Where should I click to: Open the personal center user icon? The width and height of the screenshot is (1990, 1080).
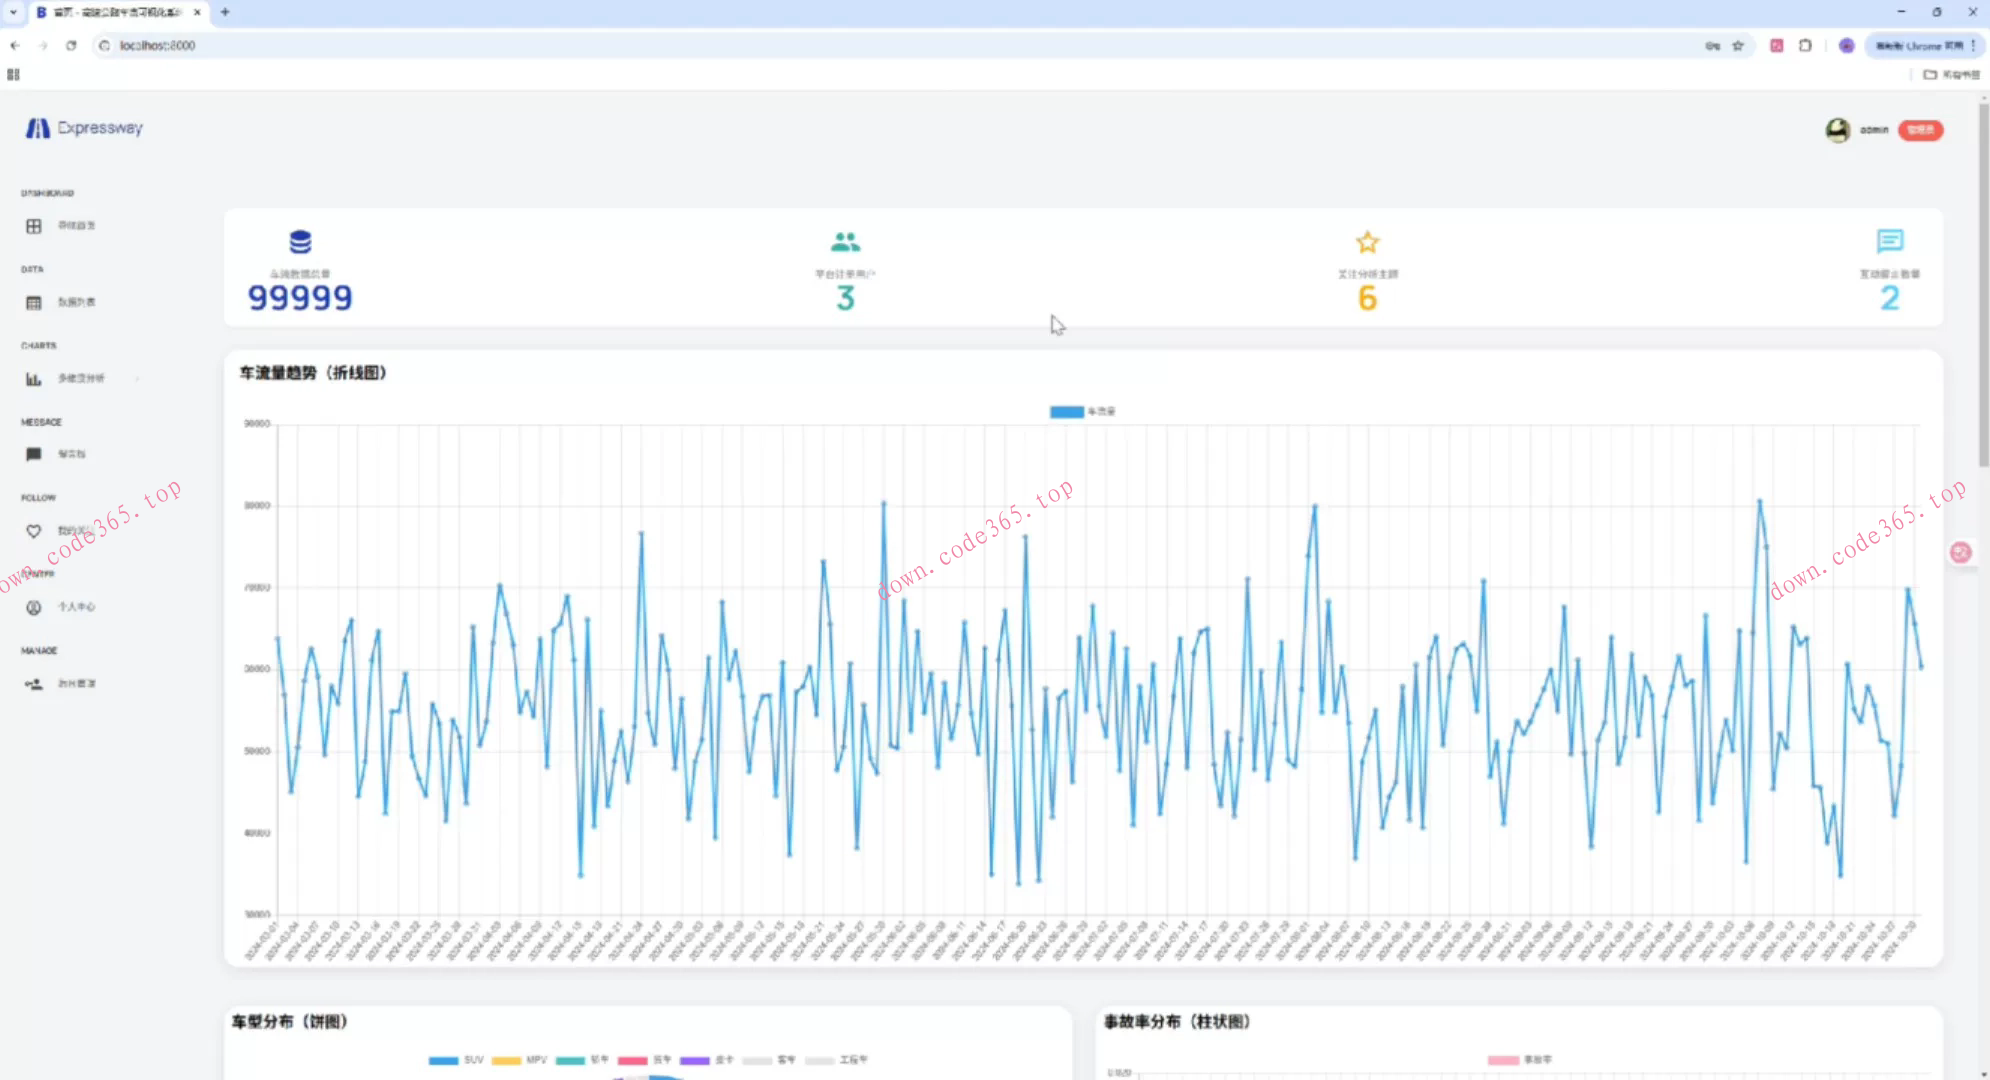tap(34, 607)
